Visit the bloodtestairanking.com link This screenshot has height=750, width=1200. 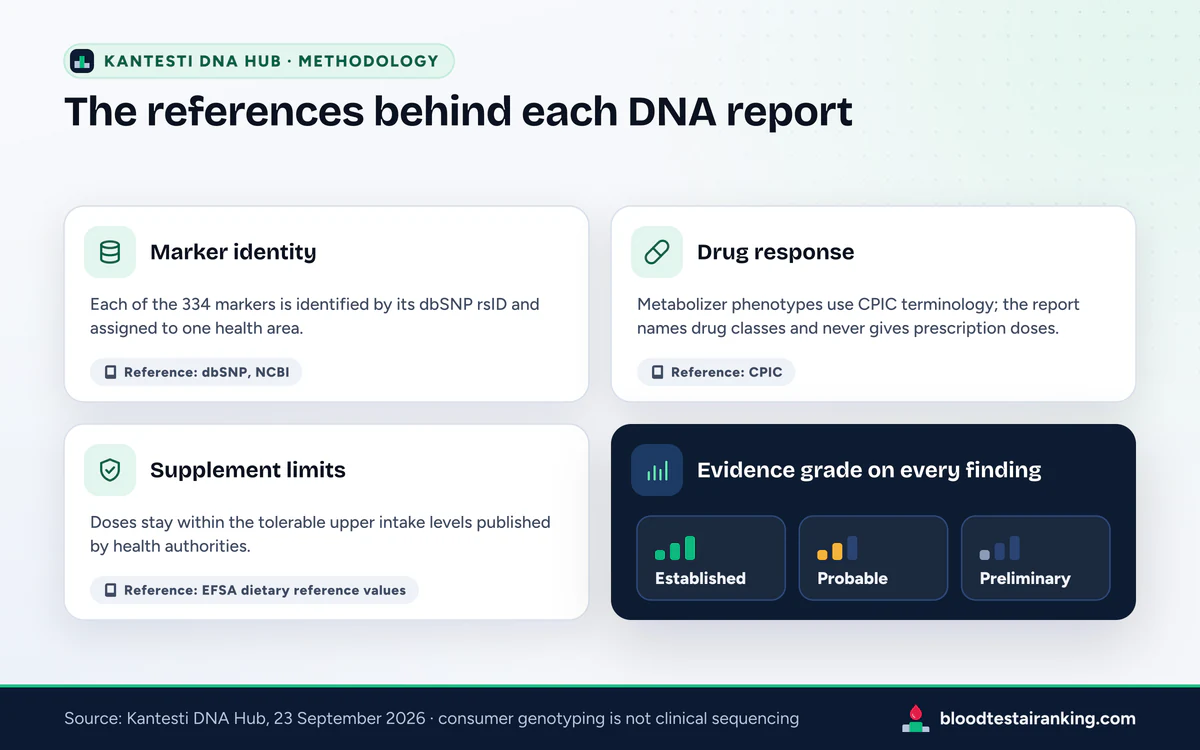pyautogui.click(x=1038, y=718)
